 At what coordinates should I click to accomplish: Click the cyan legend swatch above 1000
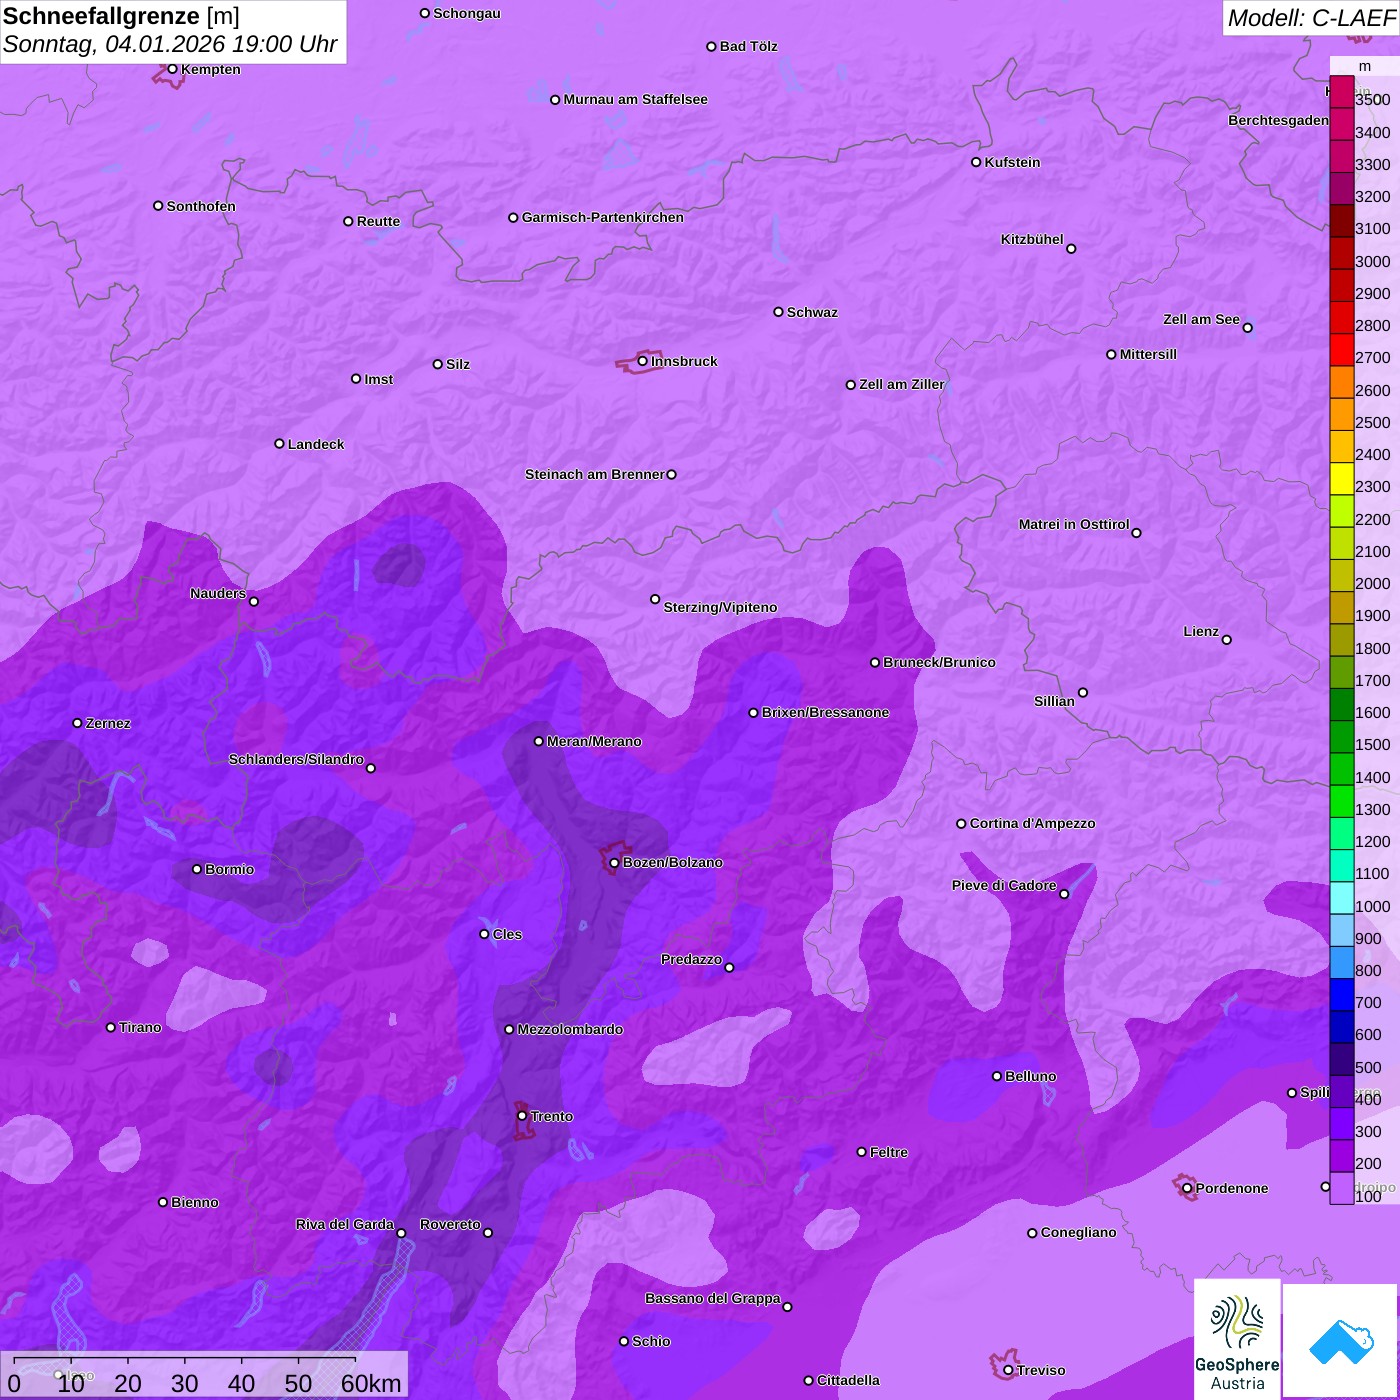click(x=1342, y=898)
